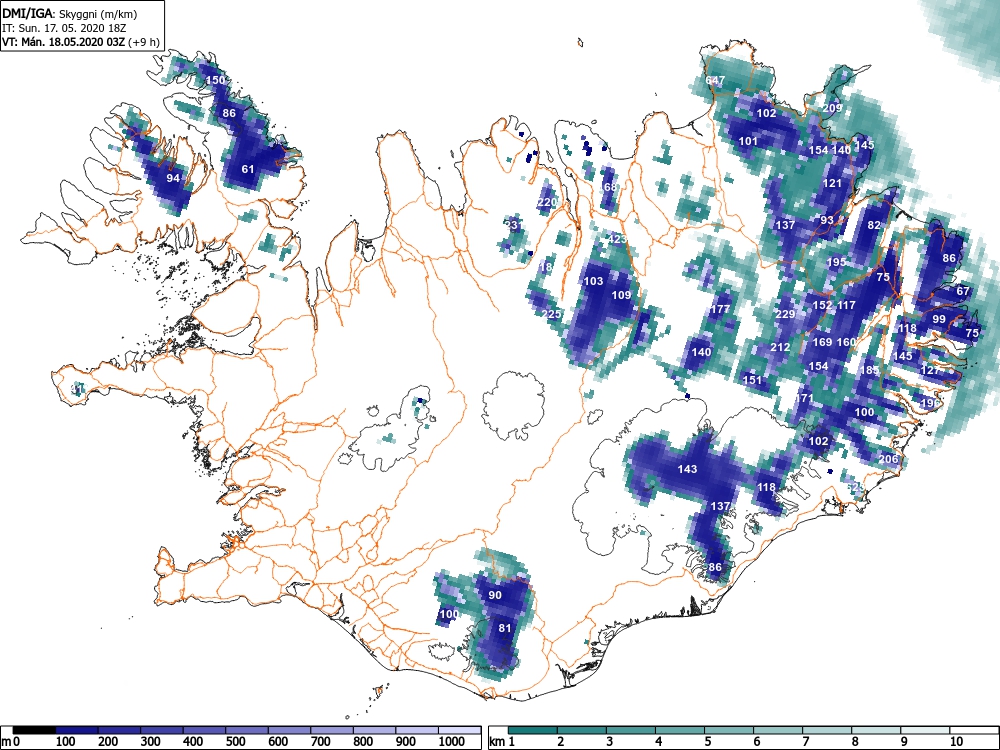The width and height of the screenshot is (1000, 750).
Task: Click the map value 101
Action: [x=748, y=141]
